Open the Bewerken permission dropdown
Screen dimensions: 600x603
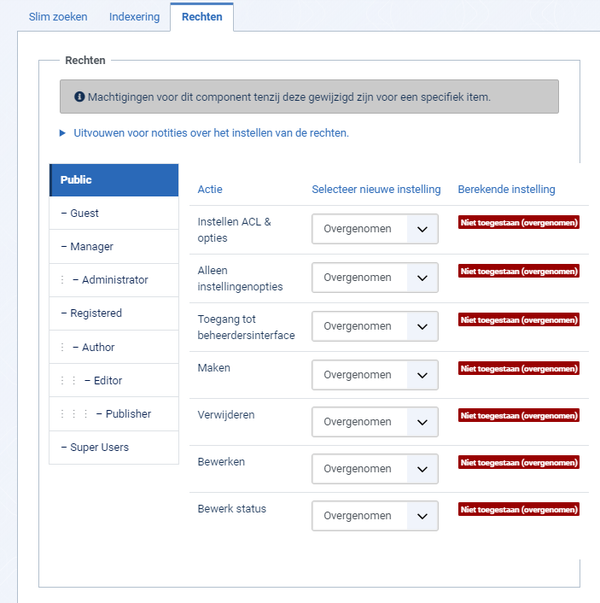[x=375, y=468]
